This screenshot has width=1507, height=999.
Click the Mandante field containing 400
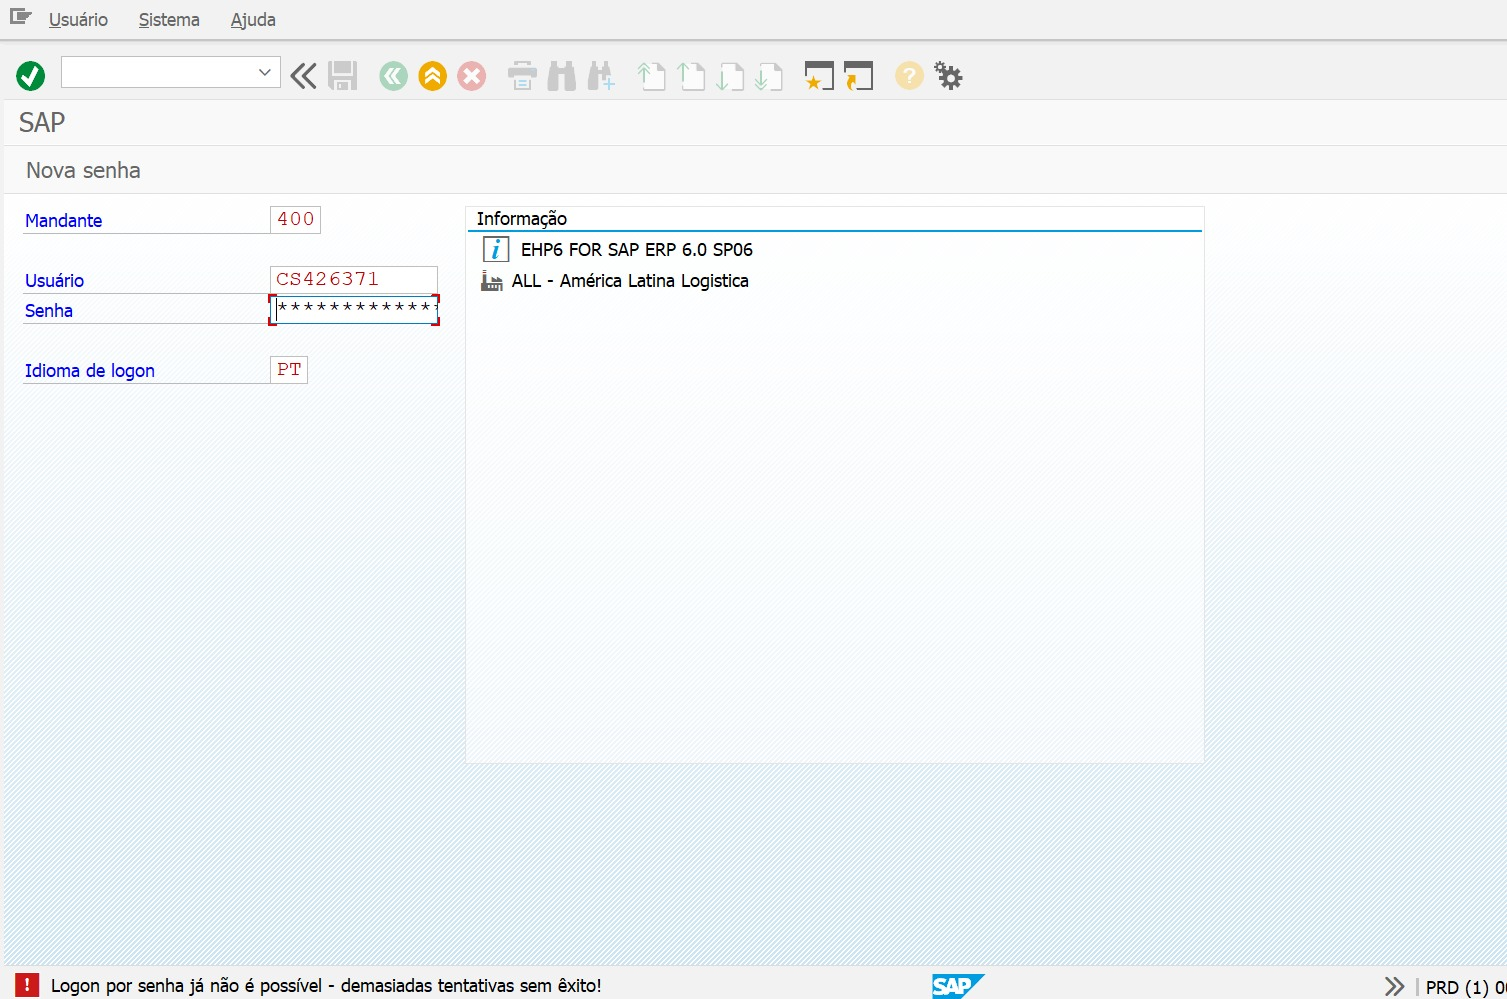pos(295,219)
